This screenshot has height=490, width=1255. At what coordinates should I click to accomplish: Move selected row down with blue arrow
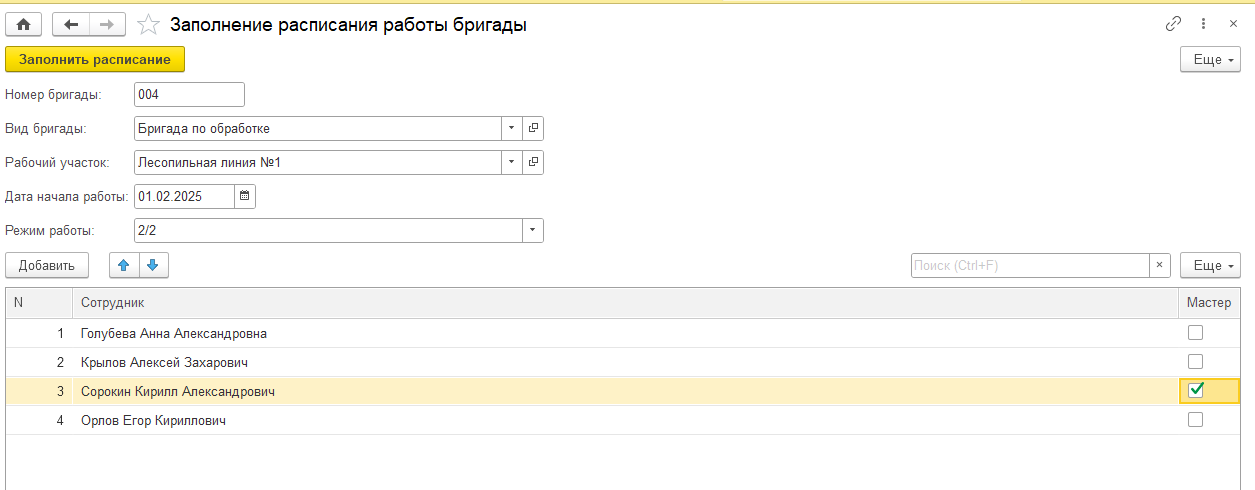click(153, 265)
